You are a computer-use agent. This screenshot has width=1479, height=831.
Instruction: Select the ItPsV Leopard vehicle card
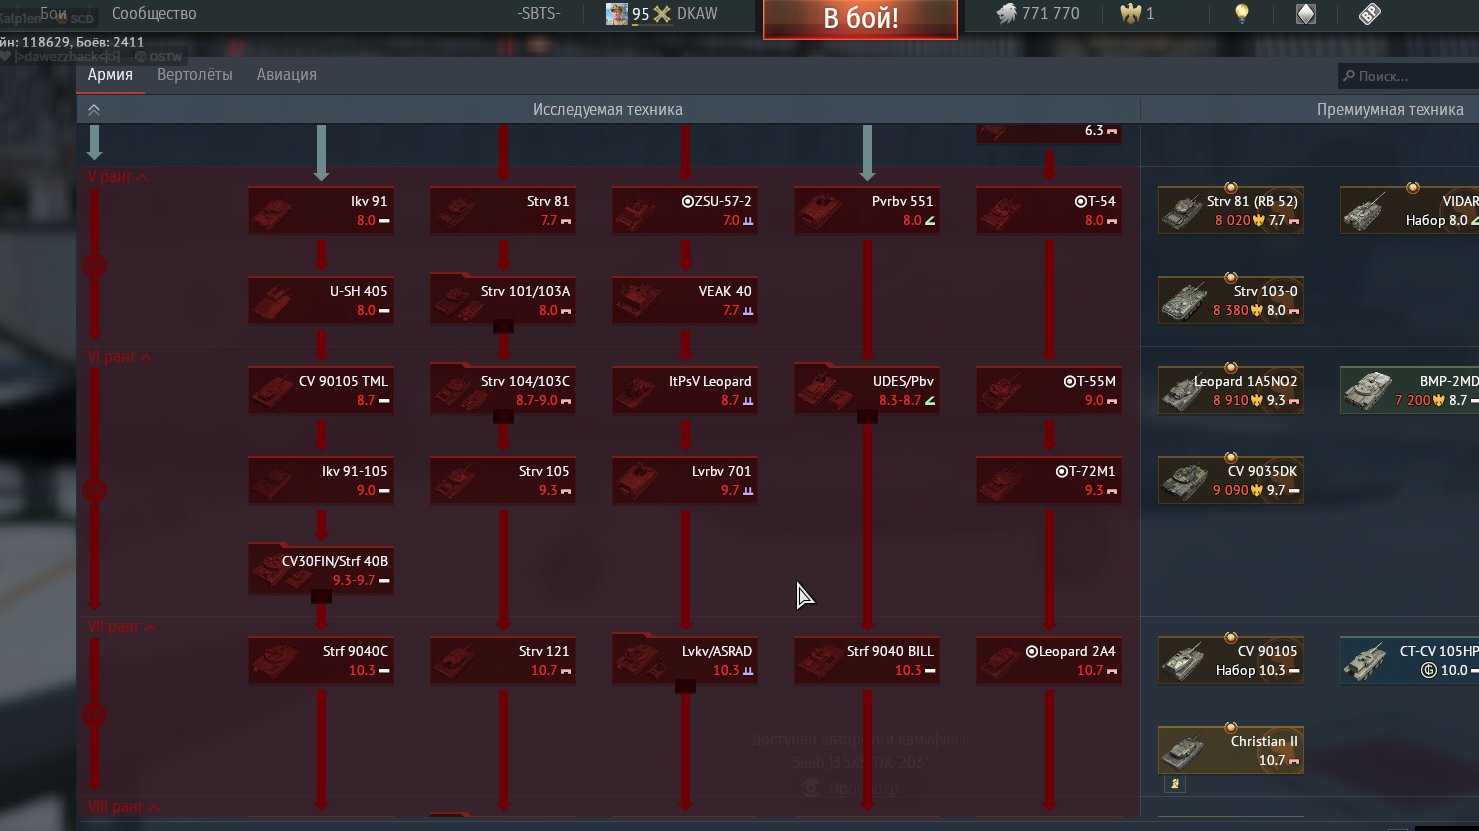tap(685, 391)
